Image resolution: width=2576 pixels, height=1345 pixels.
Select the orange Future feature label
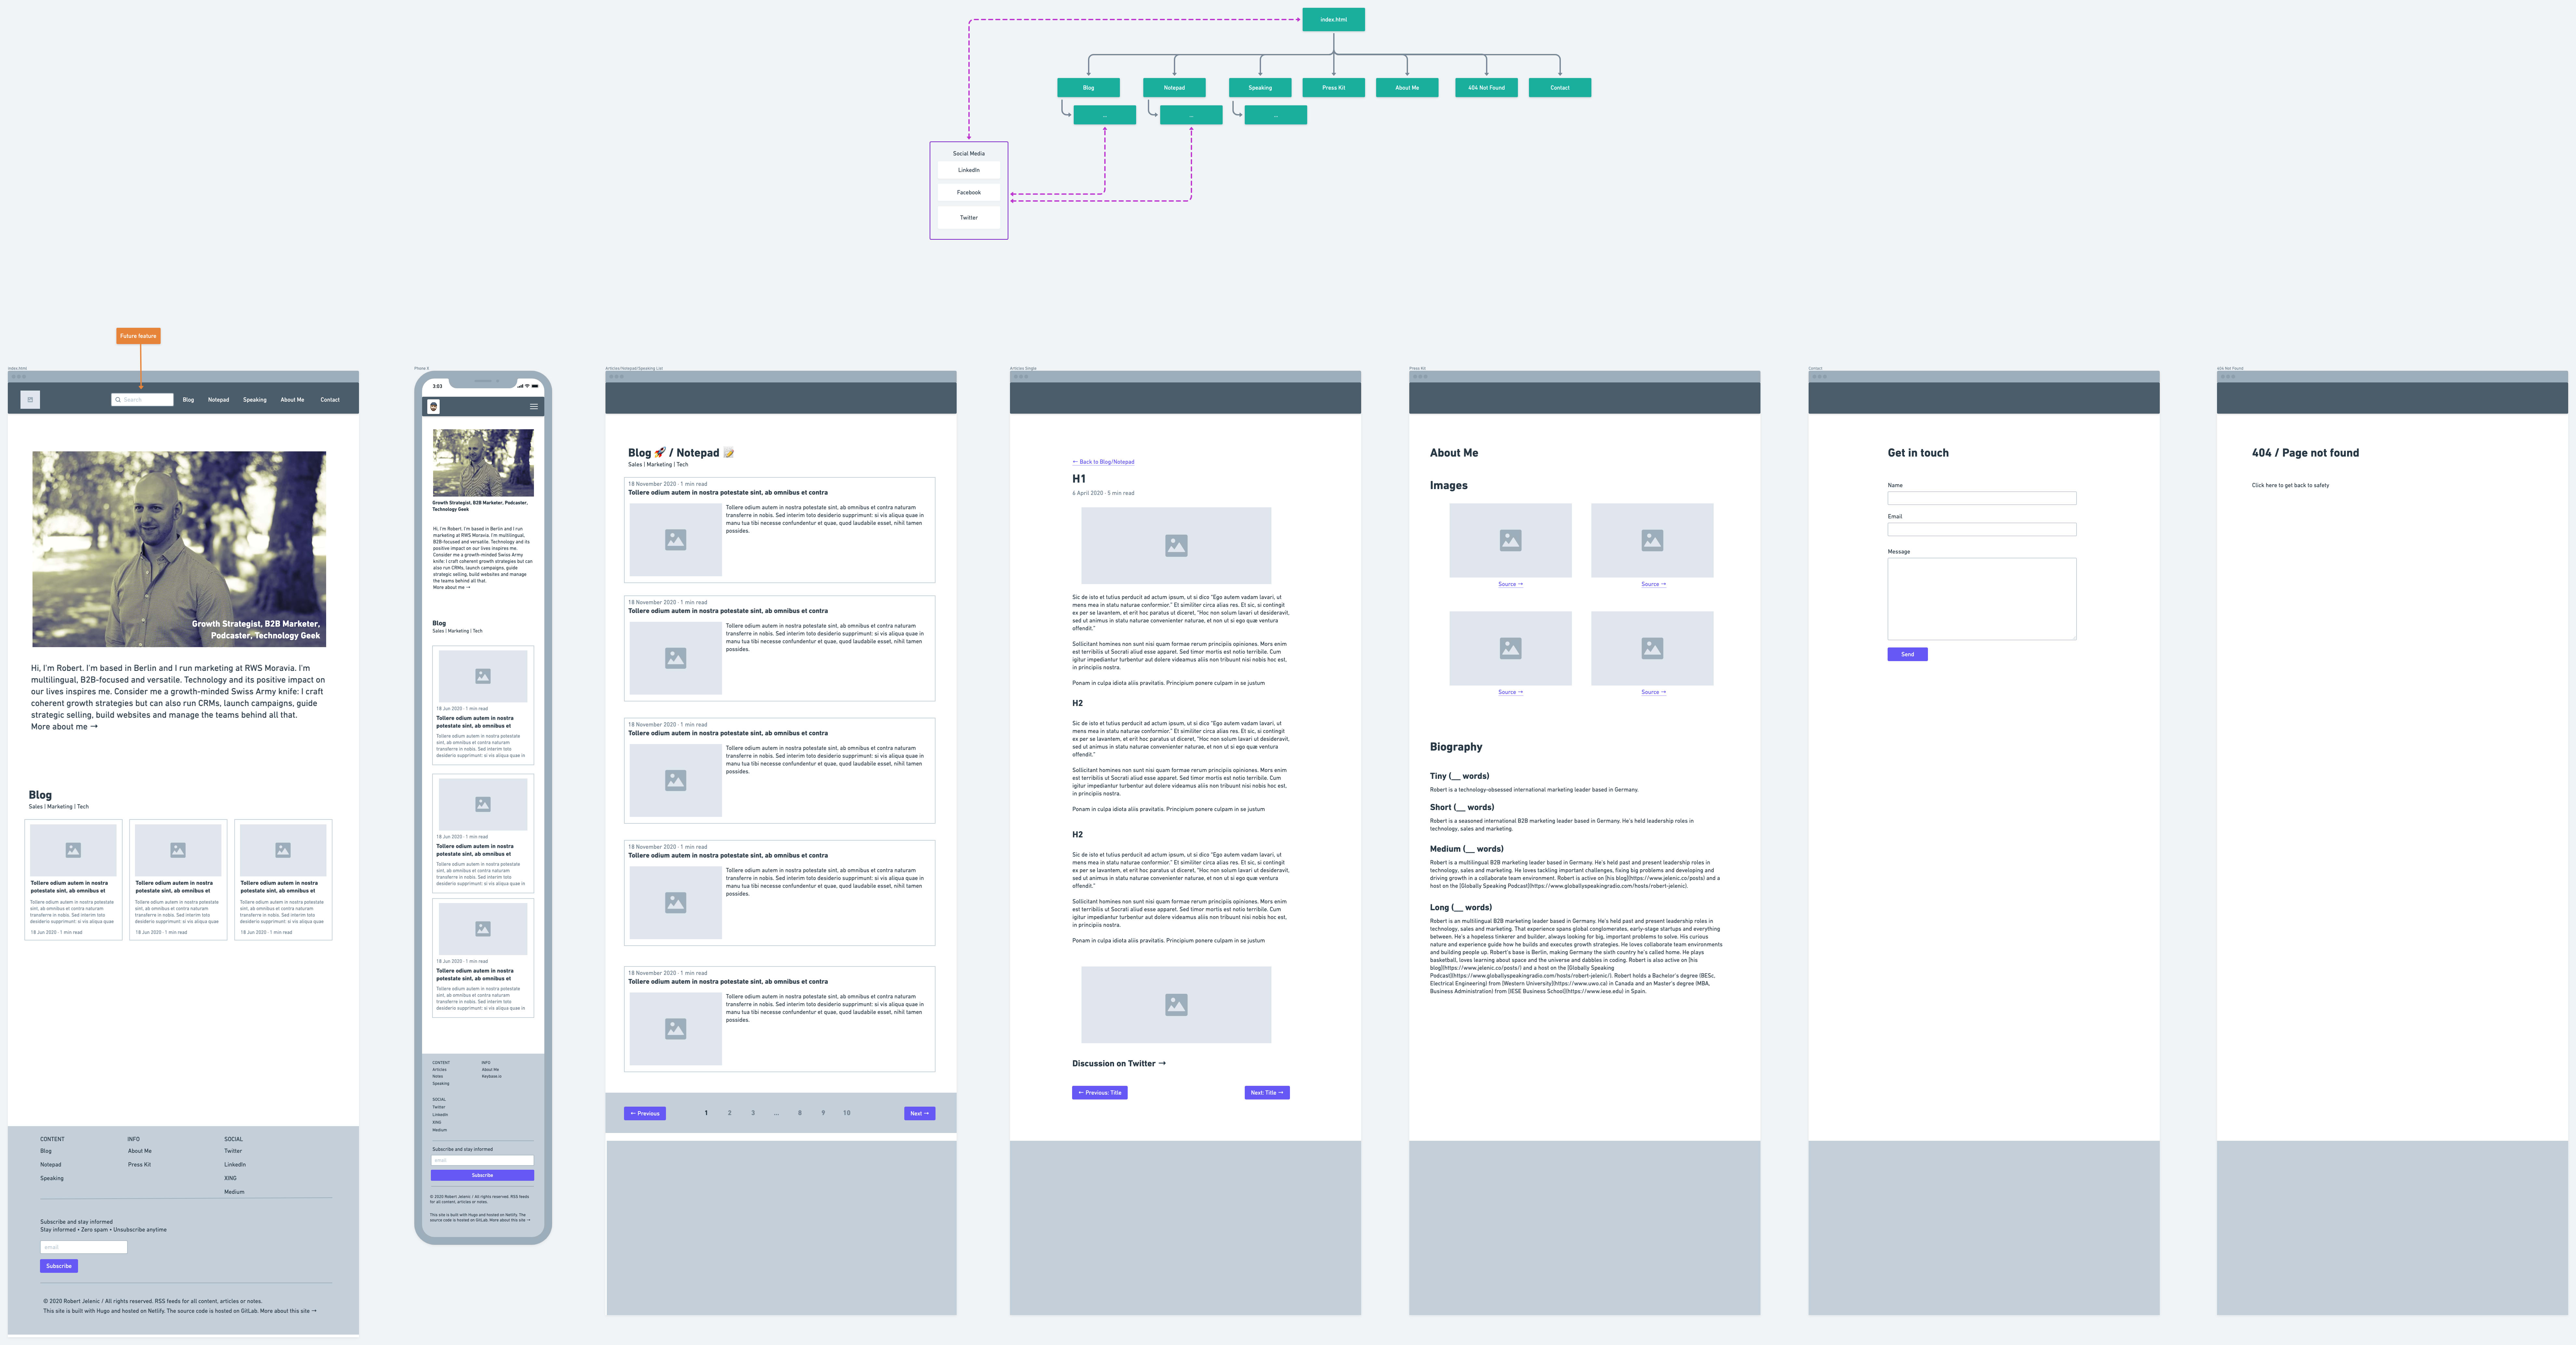pyautogui.click(x=138, y=336)
